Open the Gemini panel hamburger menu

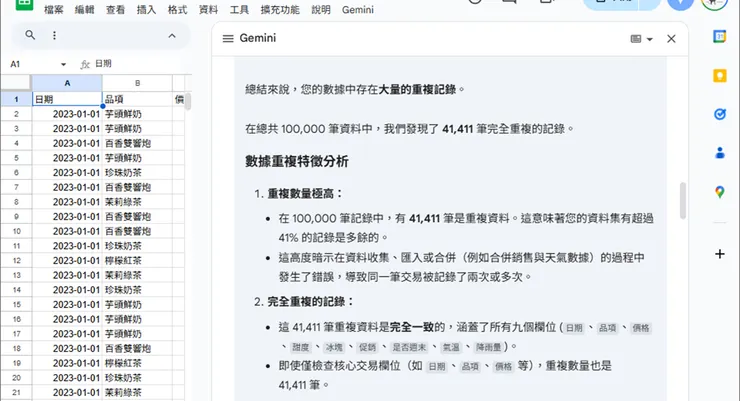(x=228, y=39)
